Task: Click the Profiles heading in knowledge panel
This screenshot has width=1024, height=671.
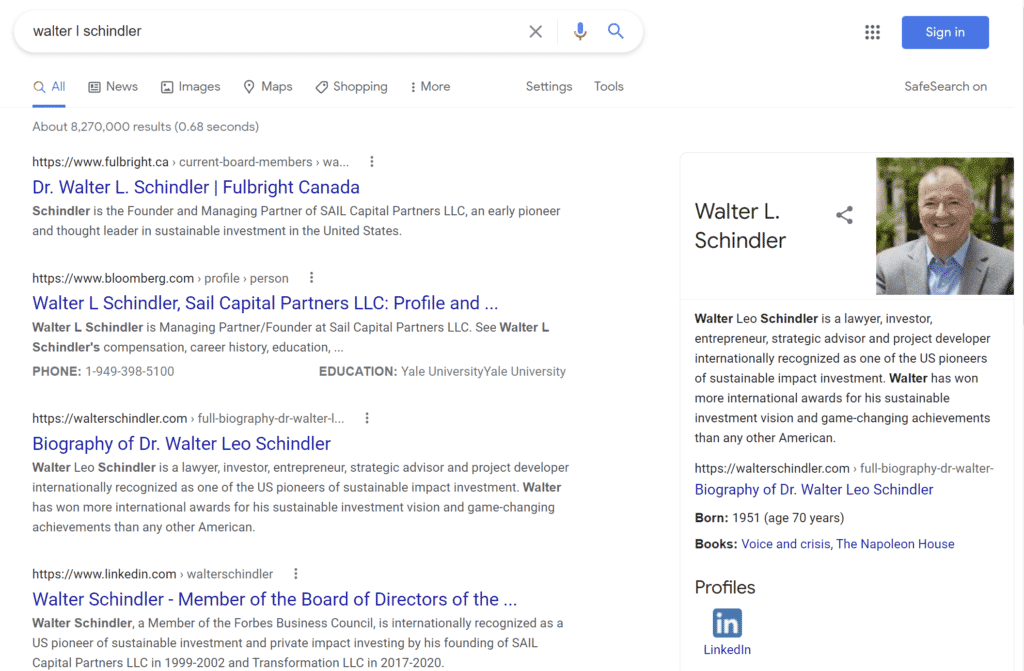Action: tap(725, 587)
